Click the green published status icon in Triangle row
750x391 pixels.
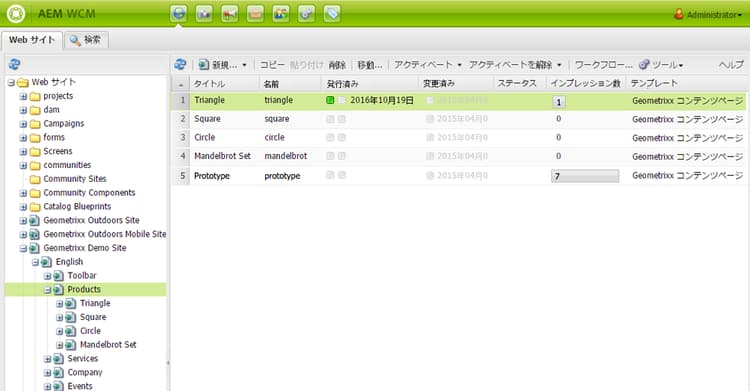[x=330, y=100]
